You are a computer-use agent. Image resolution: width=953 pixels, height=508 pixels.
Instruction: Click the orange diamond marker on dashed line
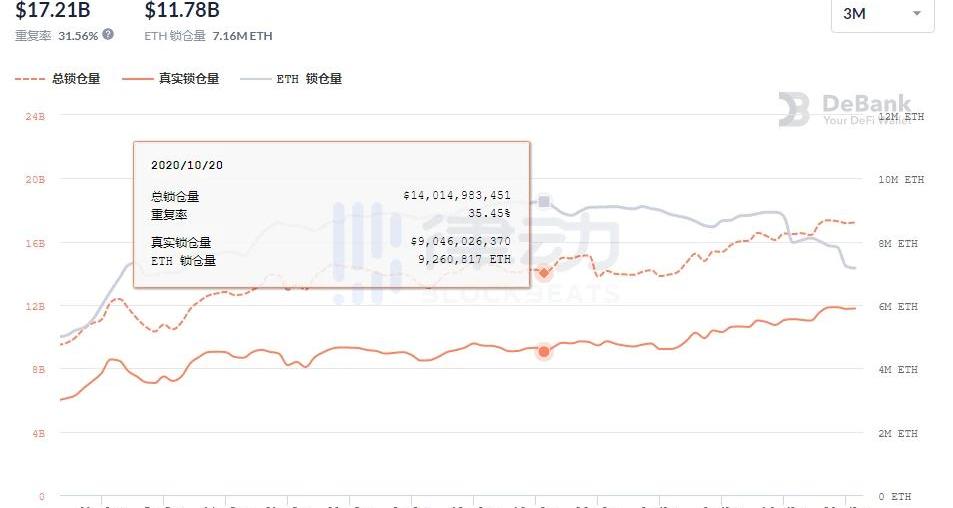544,273
